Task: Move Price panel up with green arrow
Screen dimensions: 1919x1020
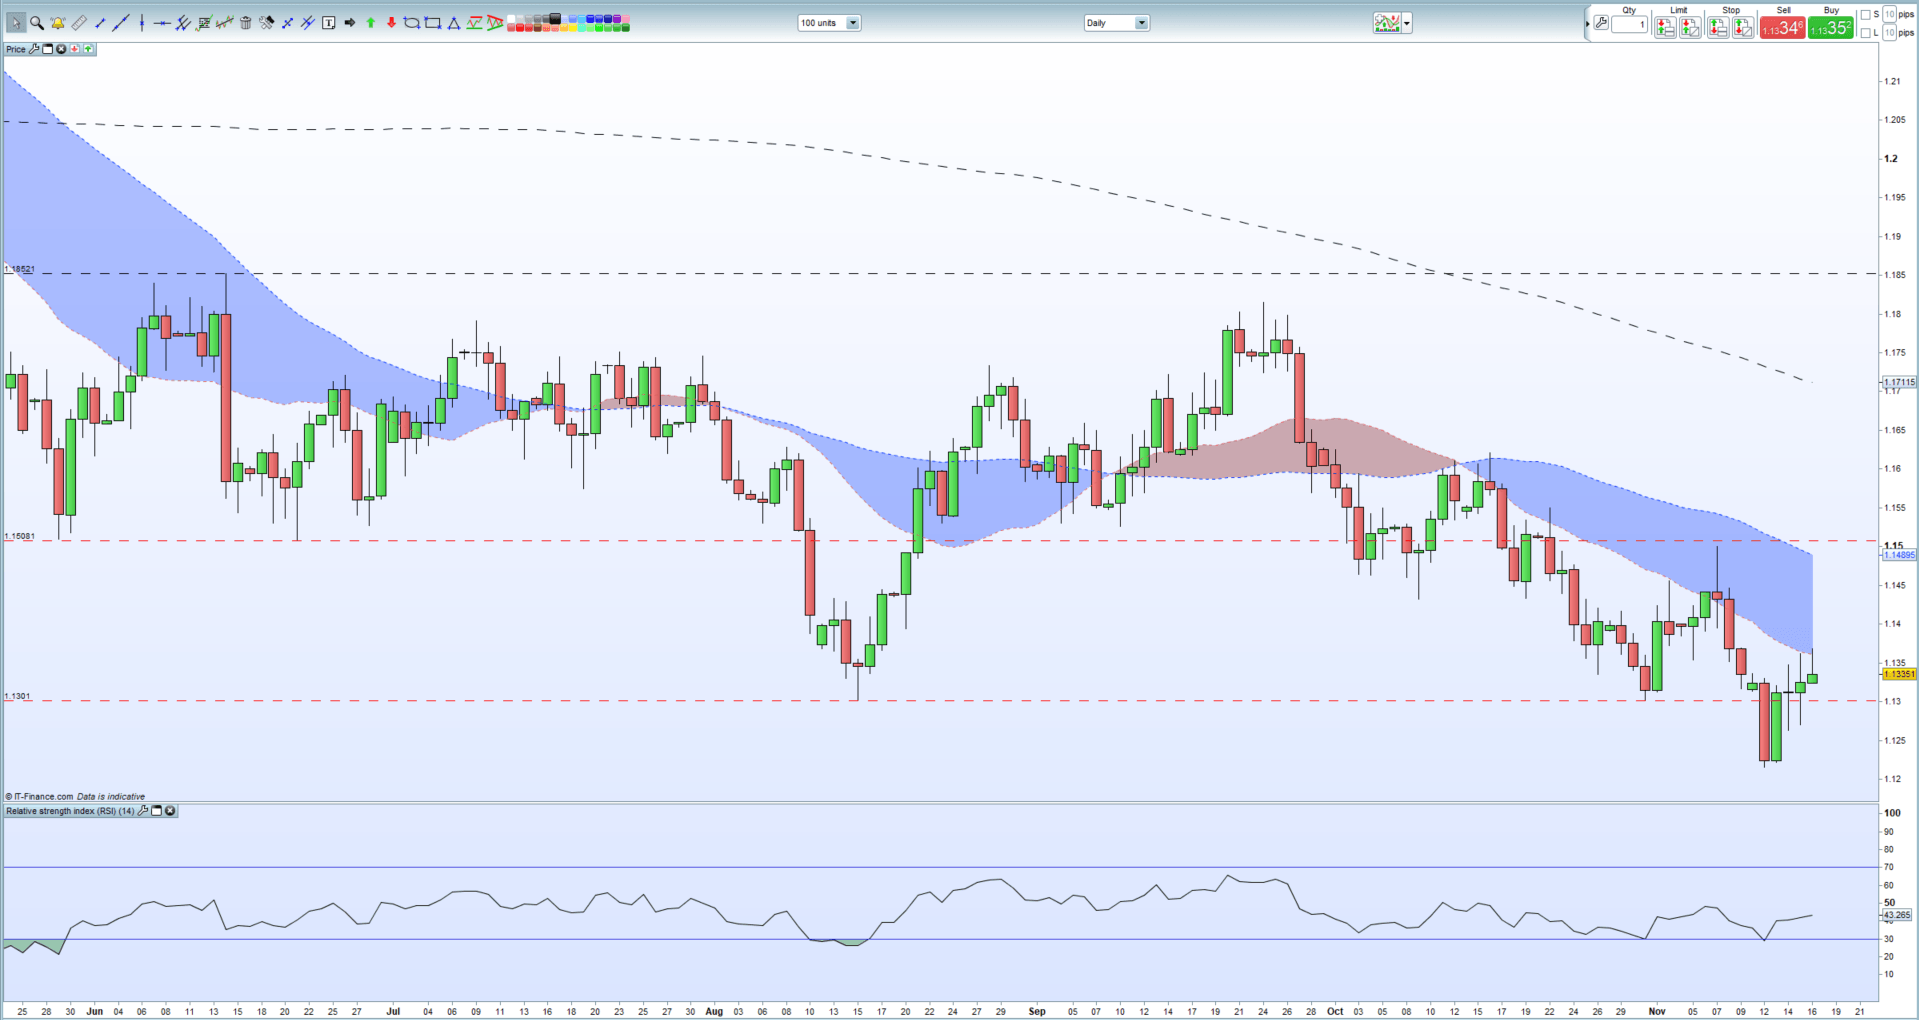Action: click(x=88, y=49)
